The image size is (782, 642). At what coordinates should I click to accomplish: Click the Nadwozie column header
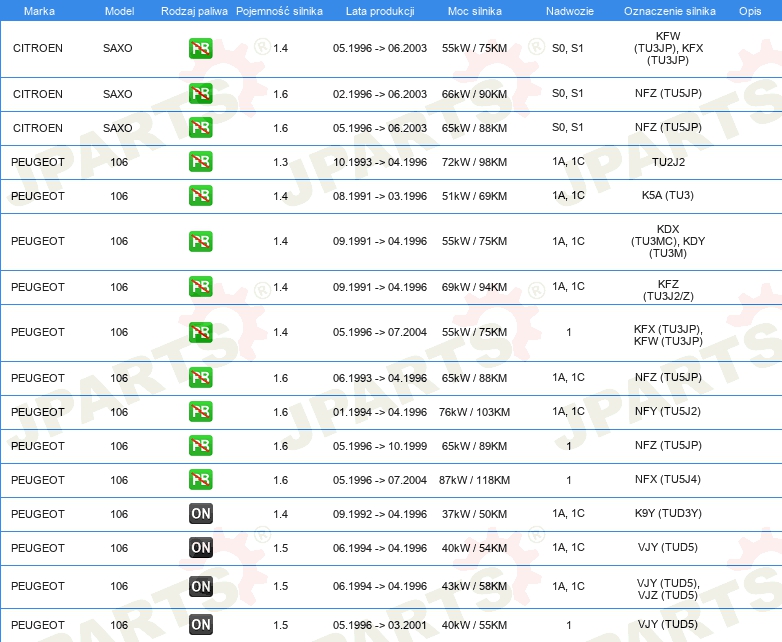(570, 11)
